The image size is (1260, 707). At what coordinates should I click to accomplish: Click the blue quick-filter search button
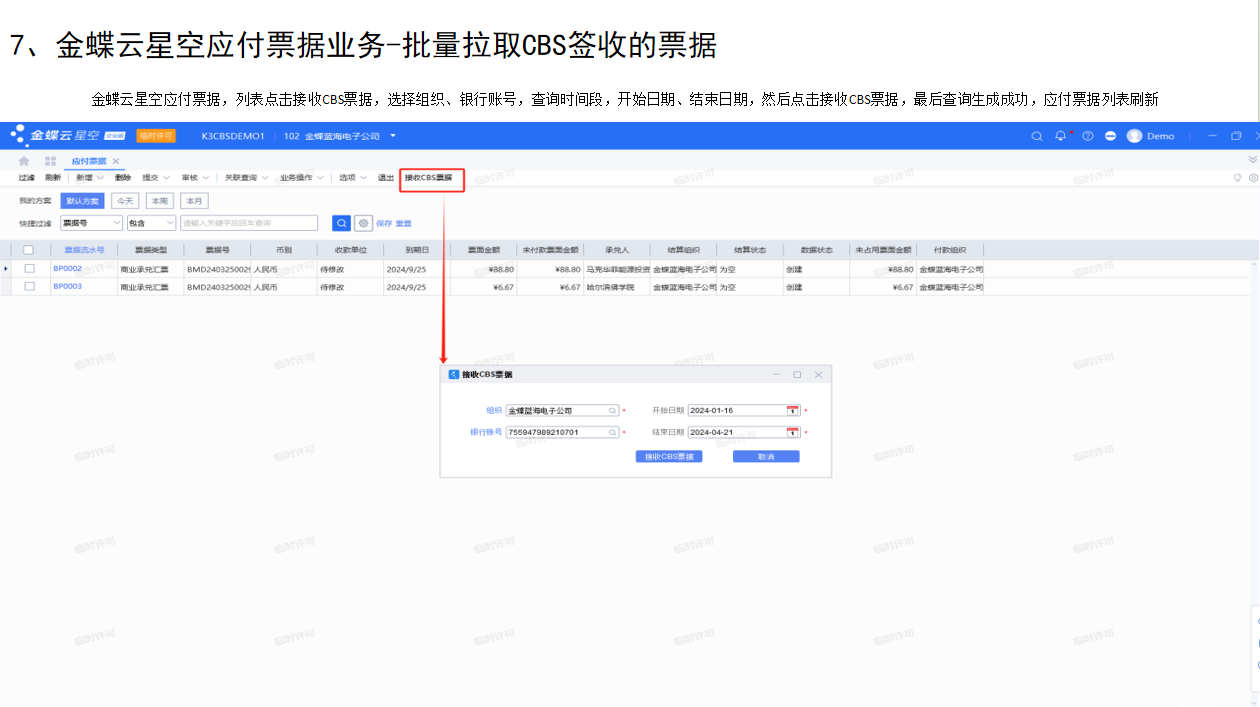[x=341, y=223]
